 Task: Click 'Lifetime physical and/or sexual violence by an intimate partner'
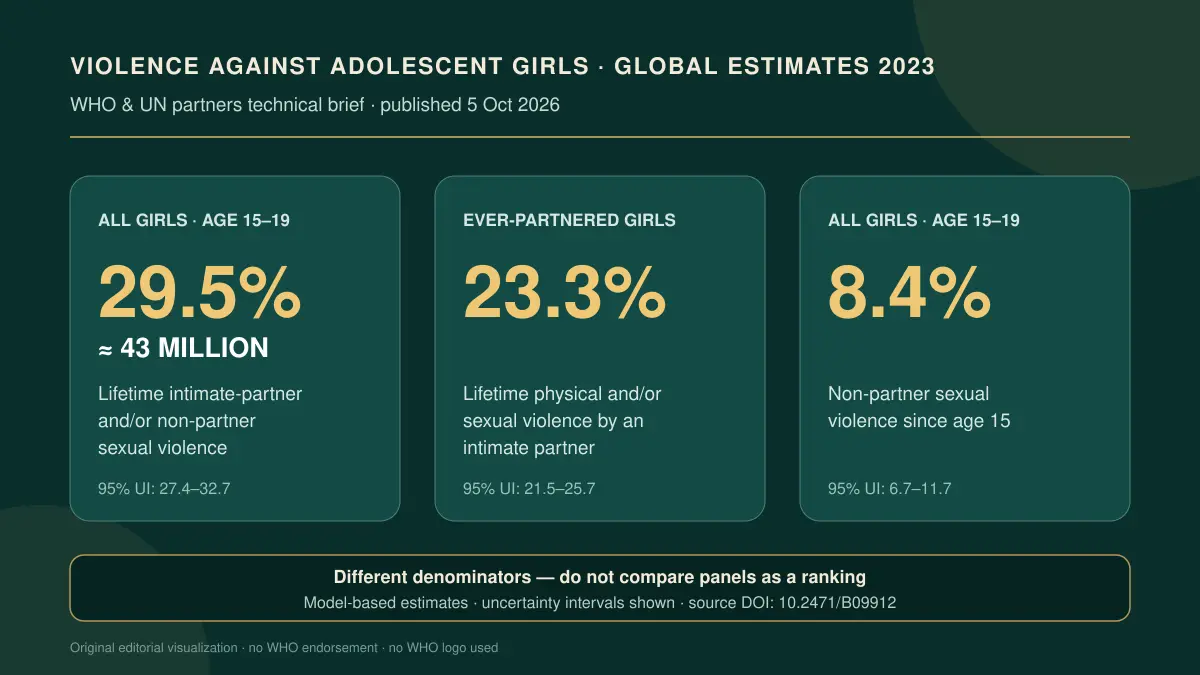[562, 421]
